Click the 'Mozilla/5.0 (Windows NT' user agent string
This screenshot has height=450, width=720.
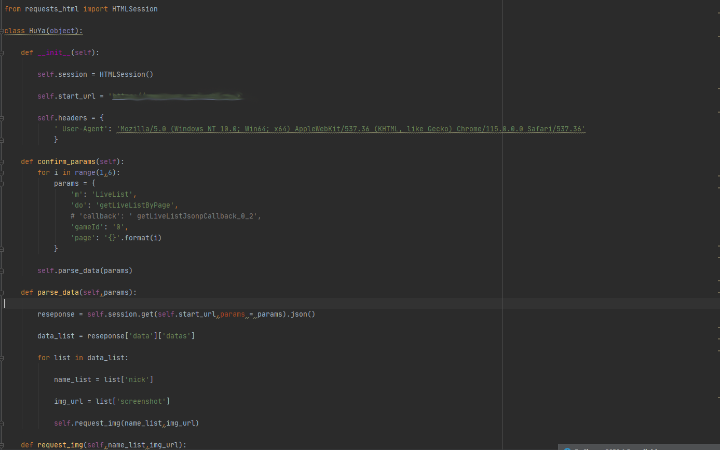[351, 129]
